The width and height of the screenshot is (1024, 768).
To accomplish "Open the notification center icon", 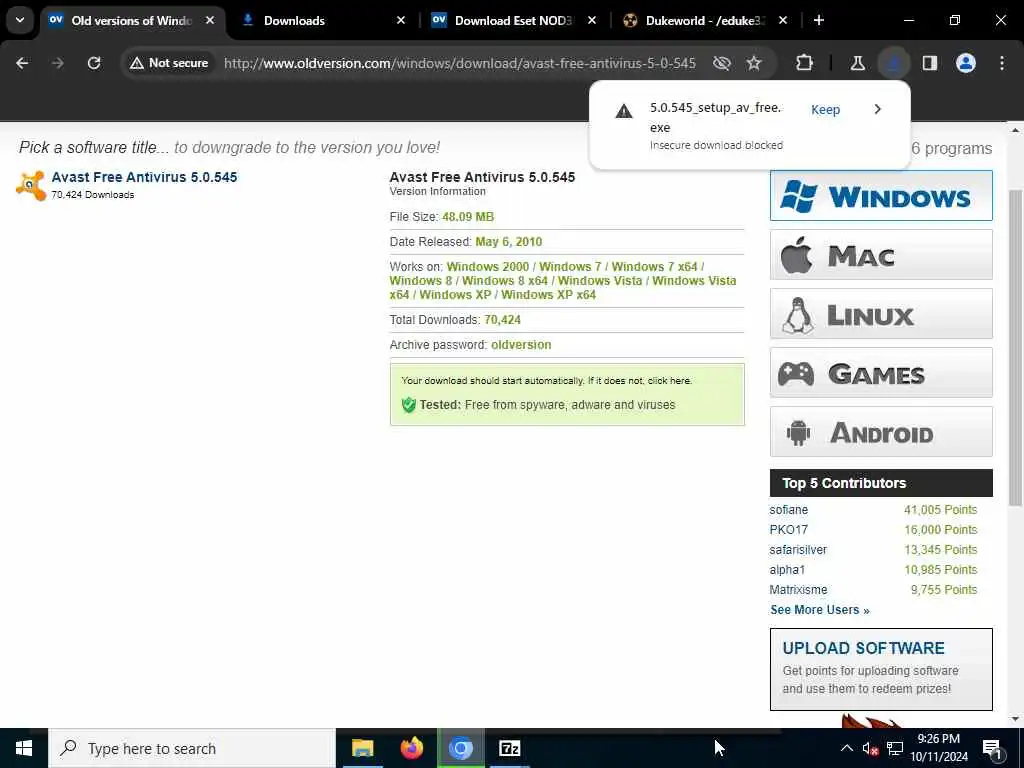I will (x=993, y=748).
